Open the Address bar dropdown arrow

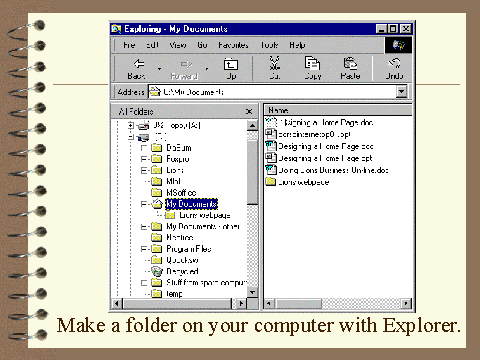402,91
